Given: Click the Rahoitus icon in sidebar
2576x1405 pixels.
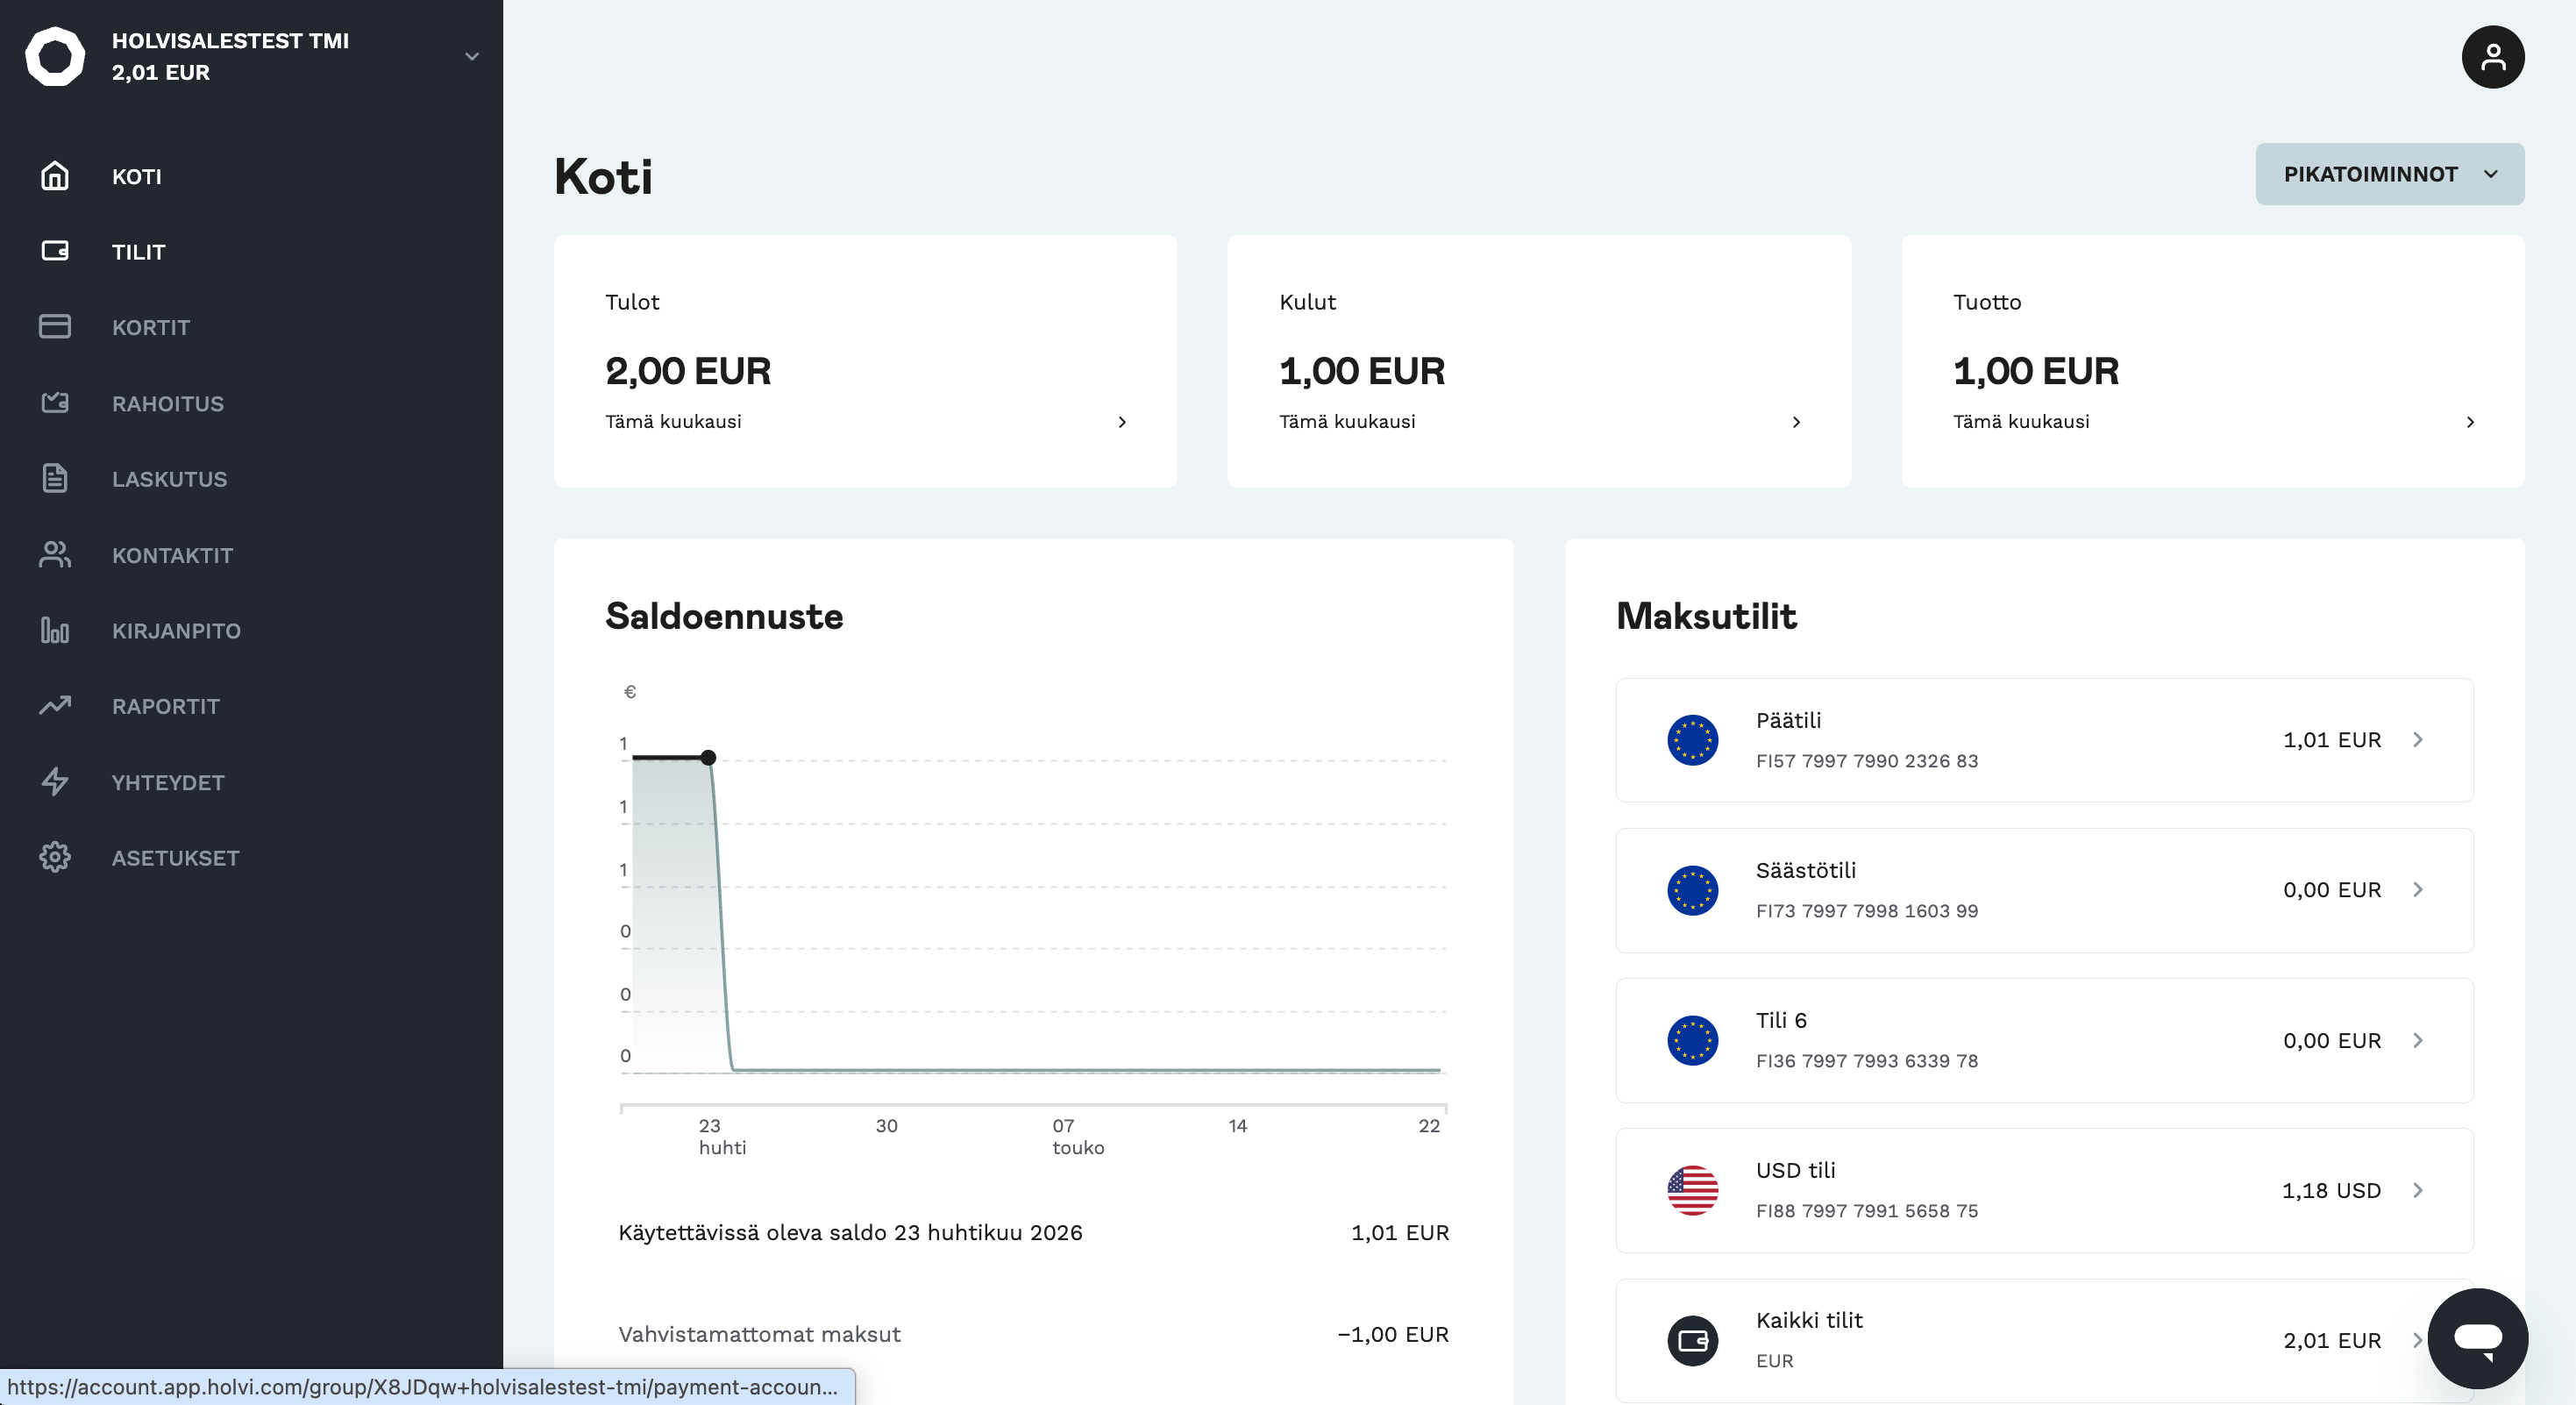Looking at the screenshot, I should pos(55,403).
